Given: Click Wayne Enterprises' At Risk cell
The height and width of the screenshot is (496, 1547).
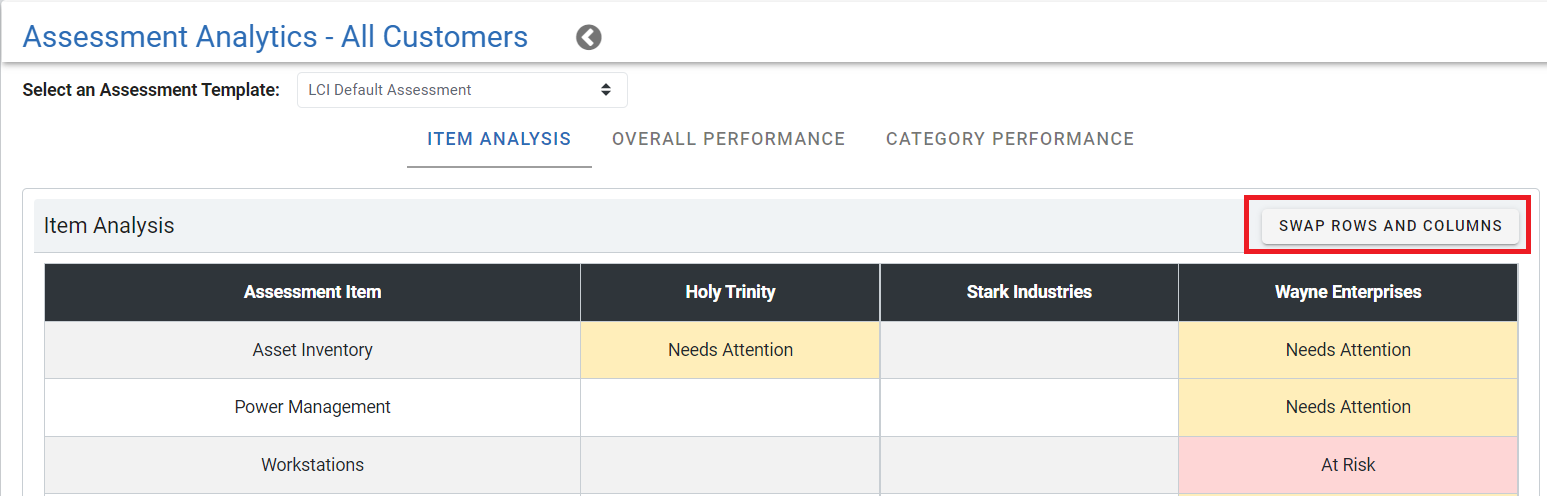Looking at the screenshot, I should (1348, 465).
